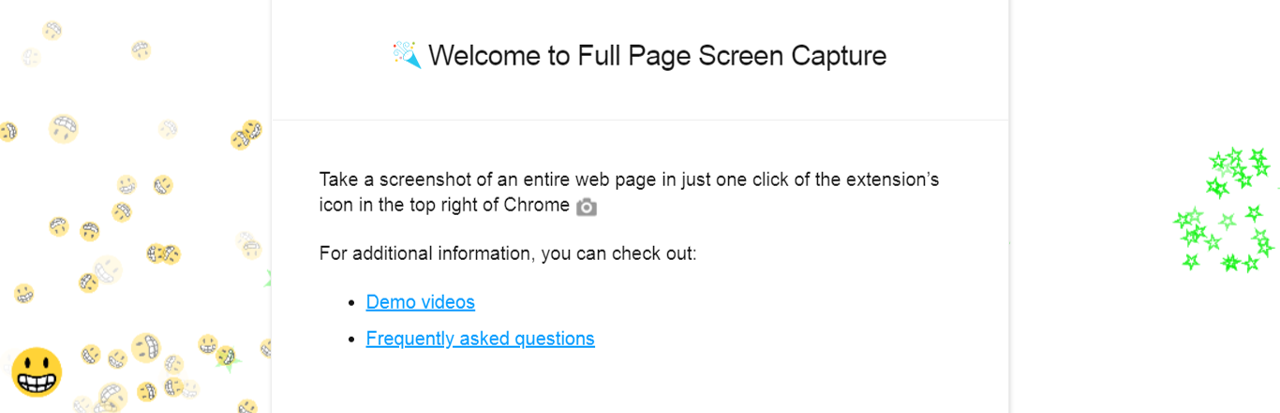The width and height of the screenshot is (1280, 413).
Task: Click the word "Welcome" in the title
Action: coord(486,55)
